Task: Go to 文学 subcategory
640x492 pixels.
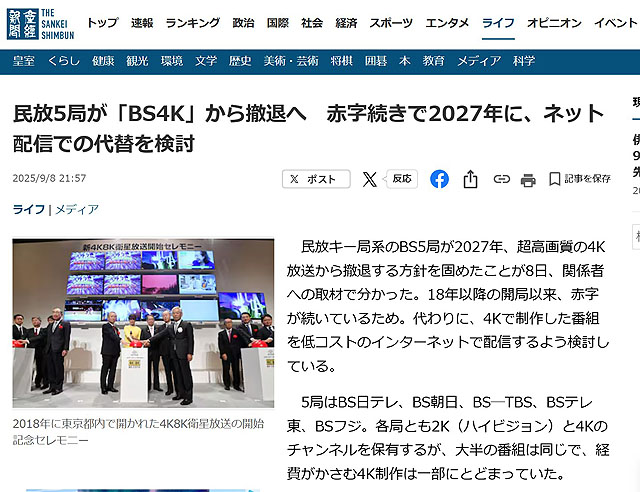Action: (206, 61)
